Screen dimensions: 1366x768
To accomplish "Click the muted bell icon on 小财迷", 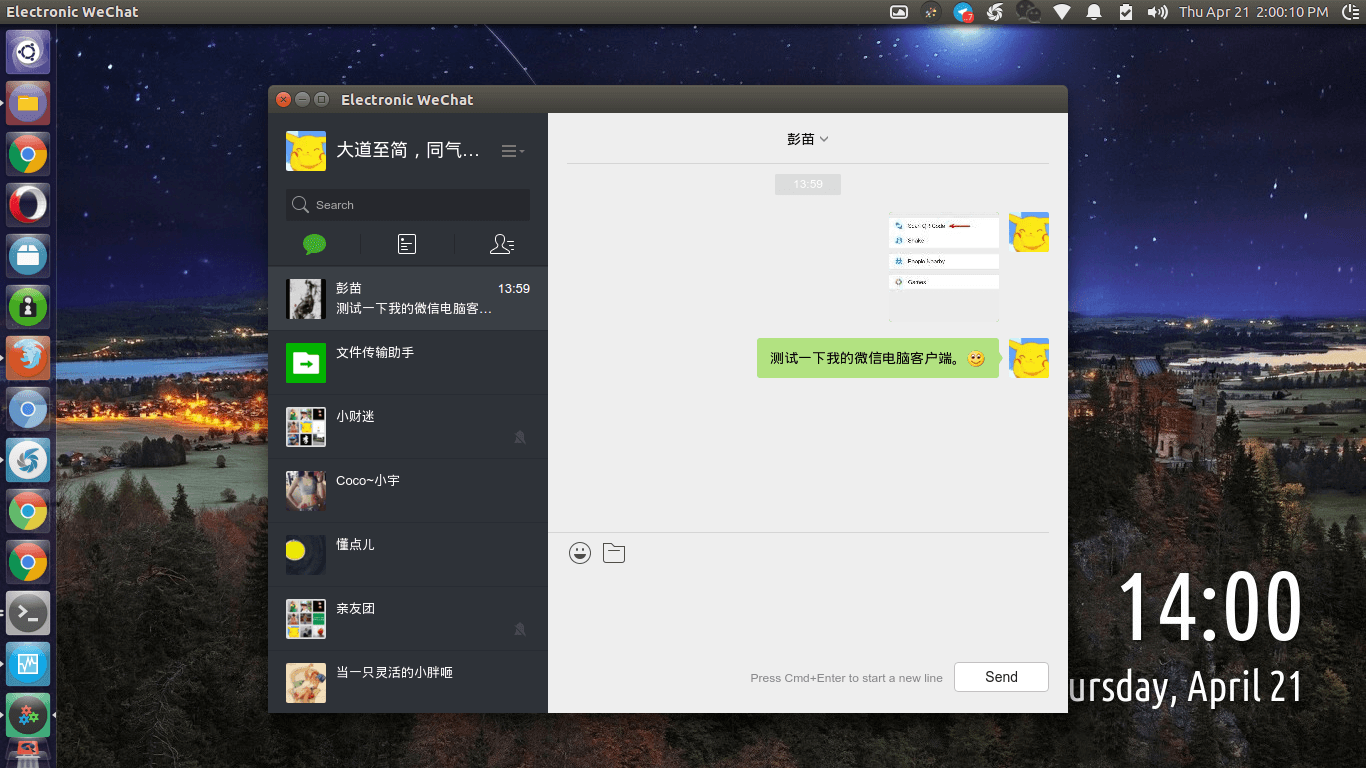I will [520, 437].
